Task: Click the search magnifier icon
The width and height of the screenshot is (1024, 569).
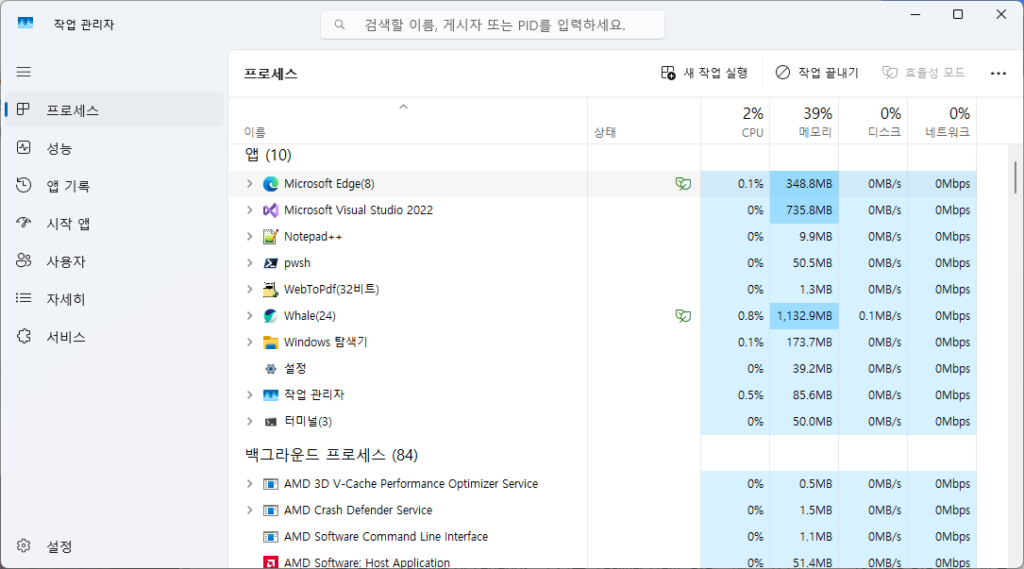Action: [x=340, y=25]
